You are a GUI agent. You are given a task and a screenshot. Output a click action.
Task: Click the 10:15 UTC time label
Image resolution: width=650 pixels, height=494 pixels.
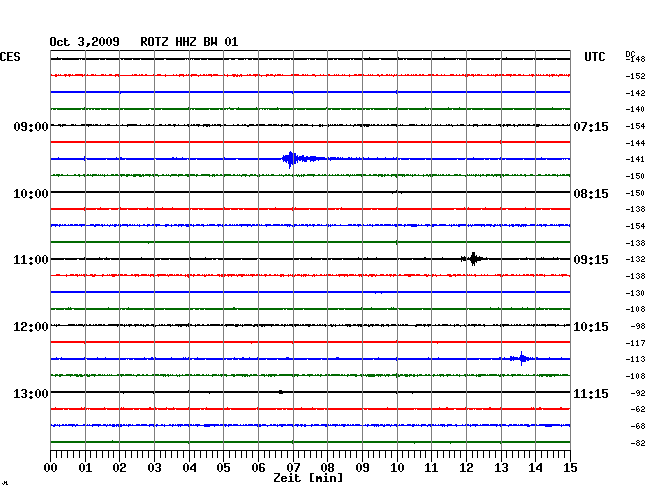591,327
